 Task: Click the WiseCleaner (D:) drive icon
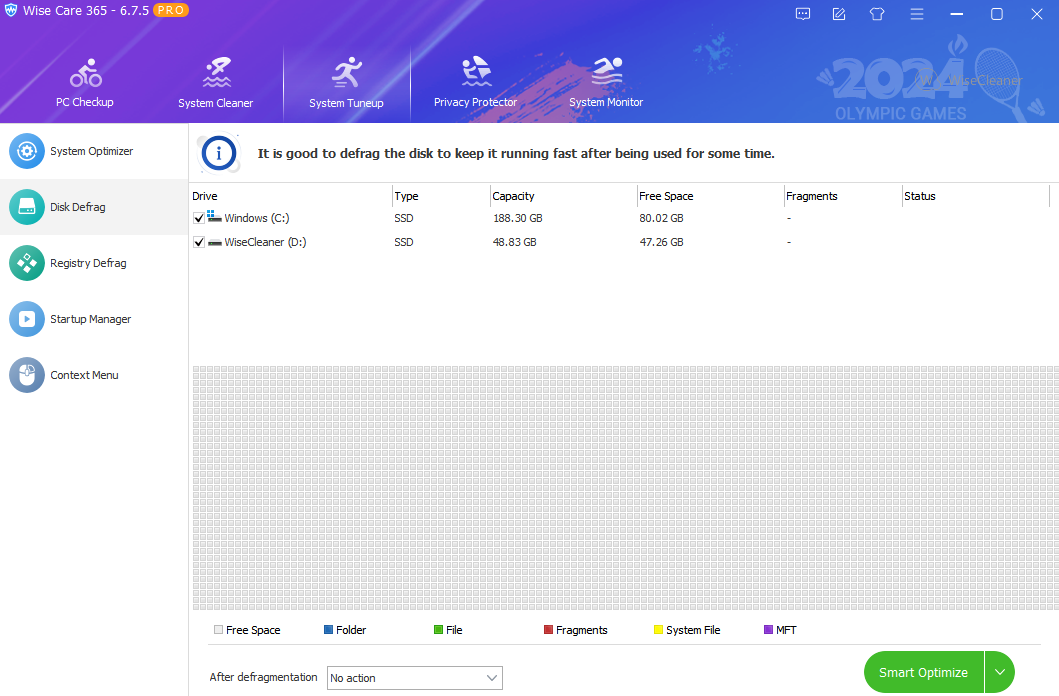click(215, 242)
